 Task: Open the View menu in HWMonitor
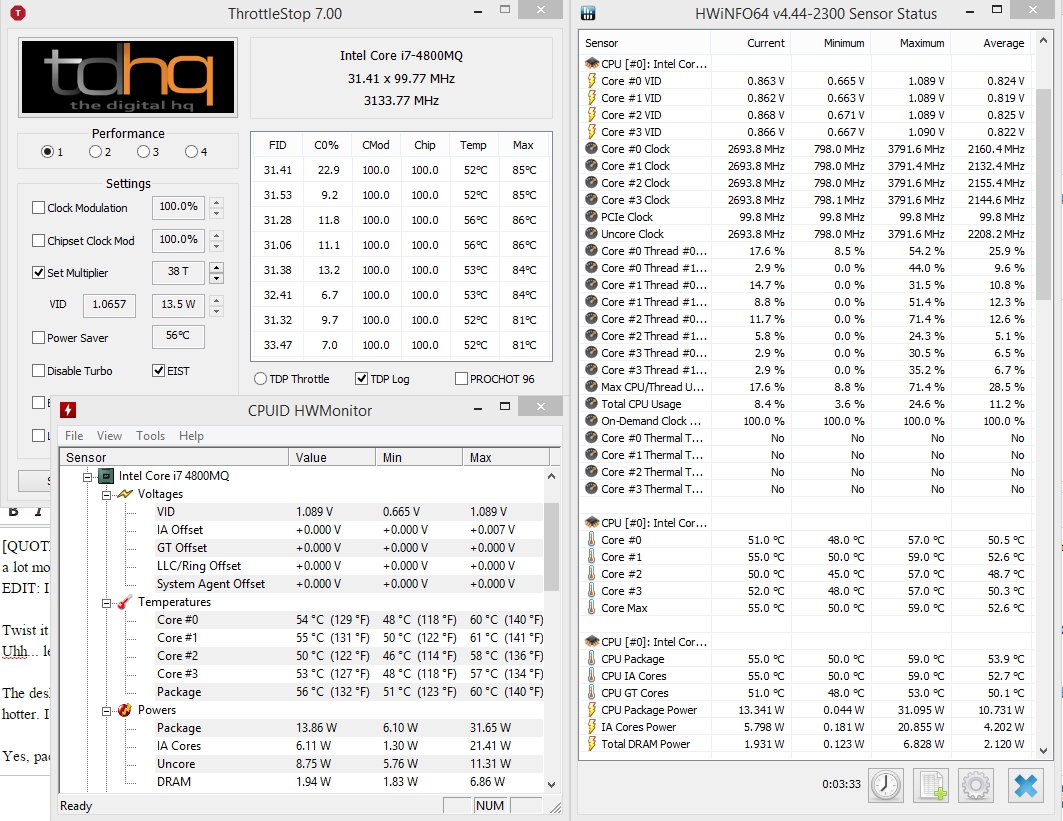(x=109, y=436)
